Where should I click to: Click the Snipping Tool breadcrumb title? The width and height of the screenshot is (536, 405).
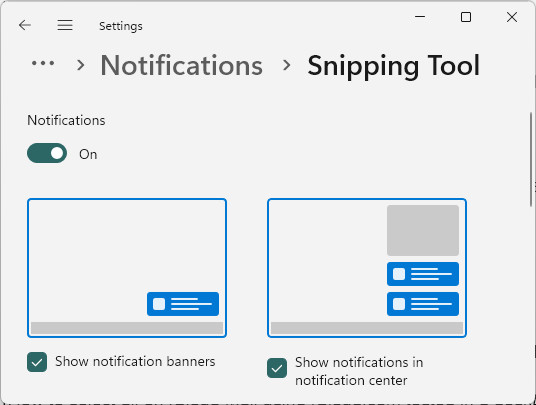[393, 66]
